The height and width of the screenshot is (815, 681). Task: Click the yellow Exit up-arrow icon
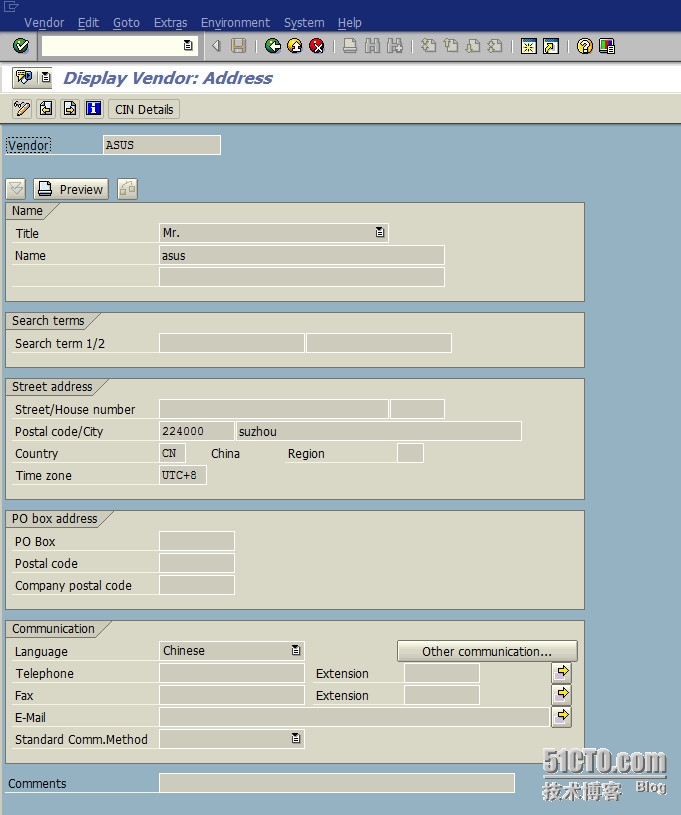click(x=295, y=46)
